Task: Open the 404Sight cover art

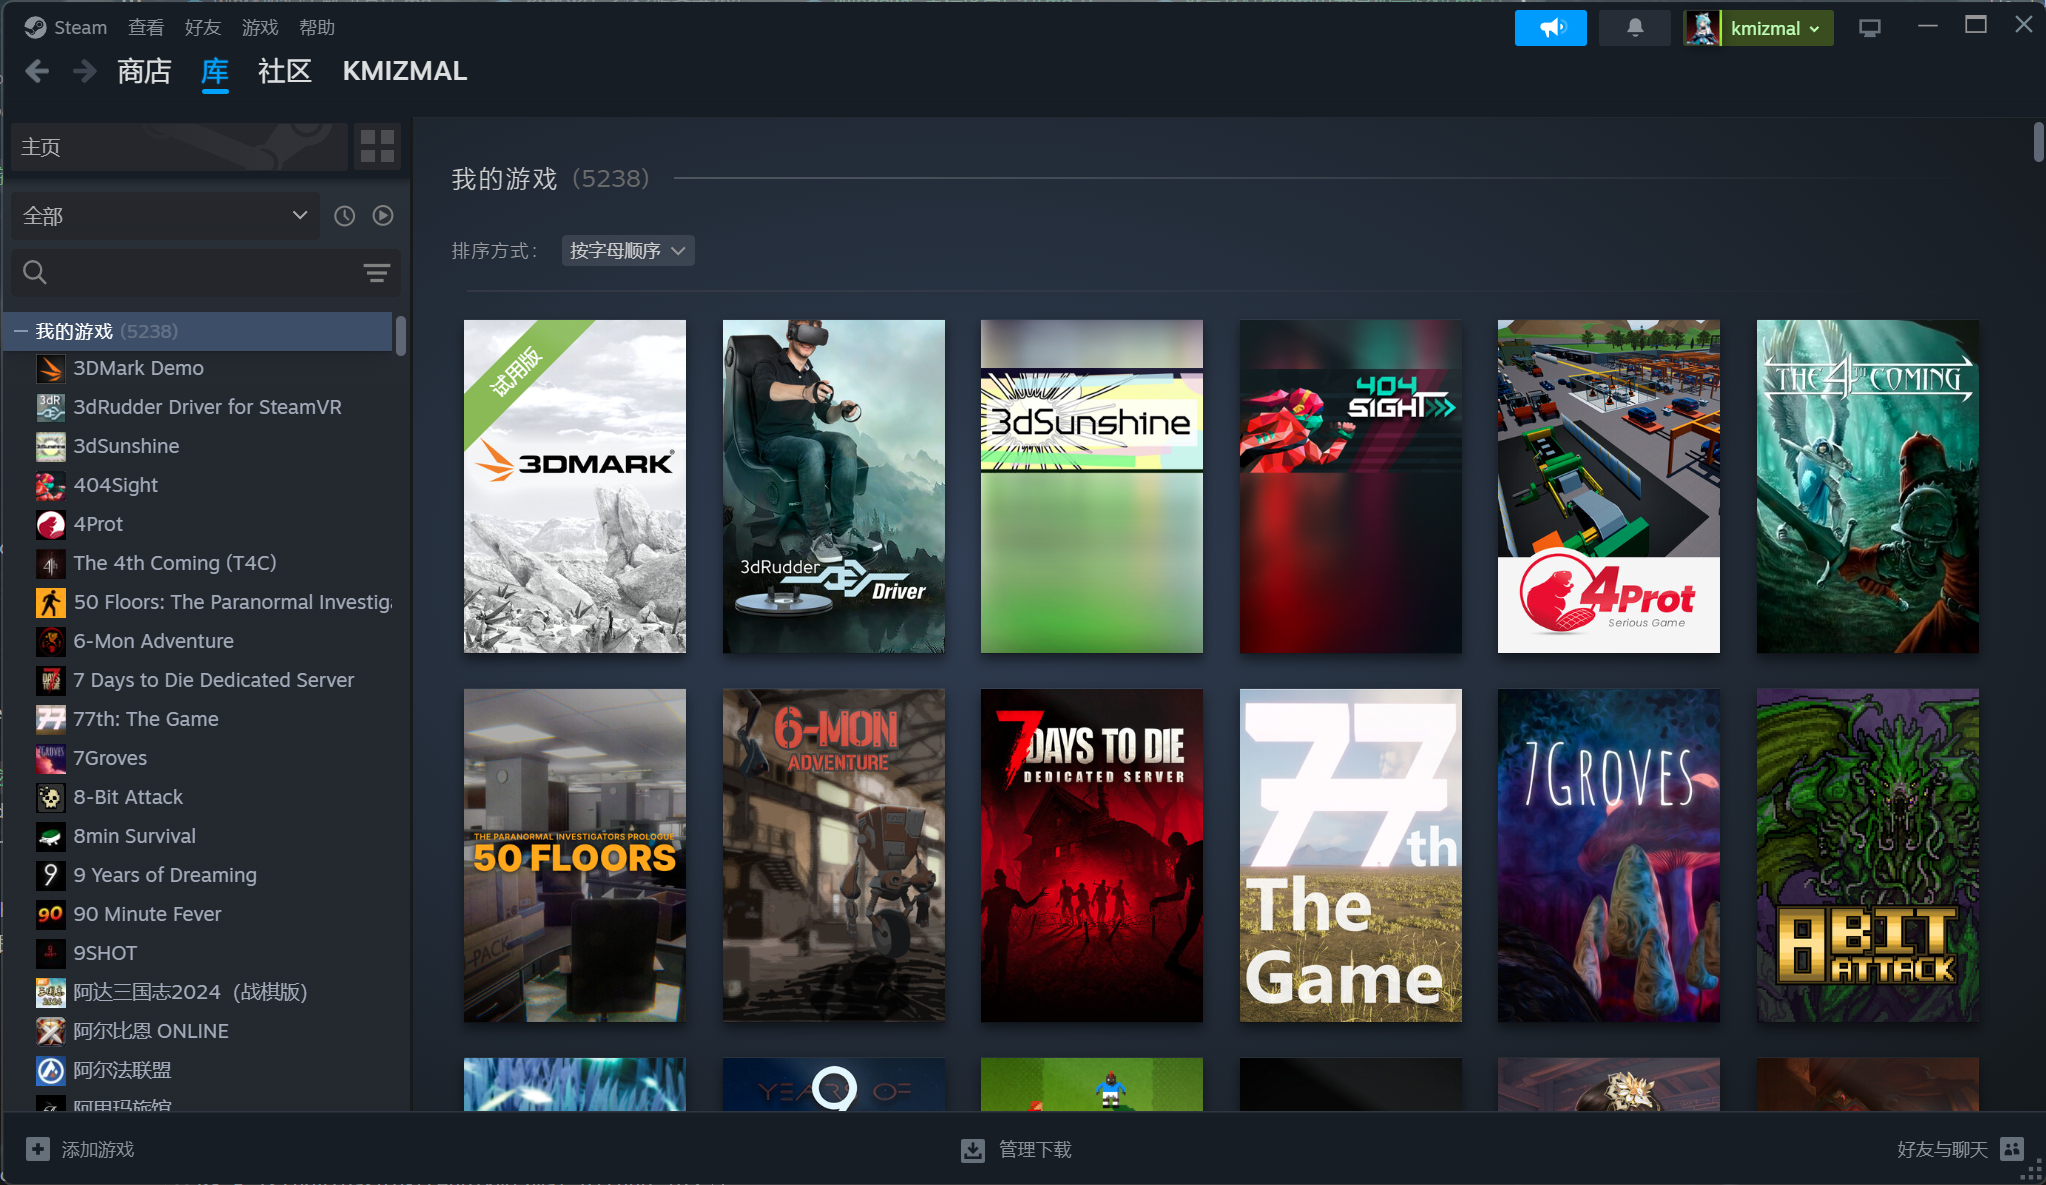Action: pyautogui.click(x=1351, y=486)
